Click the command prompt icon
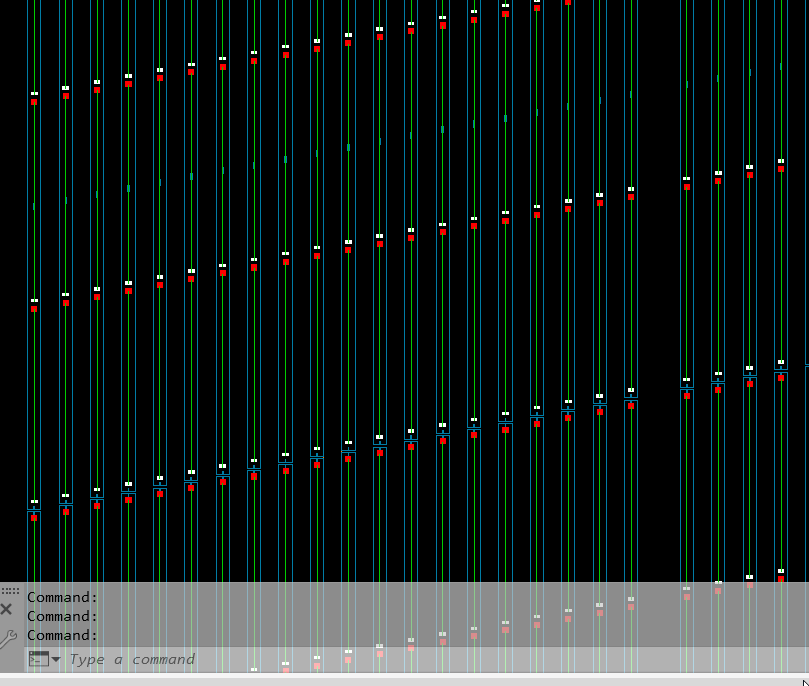The image size is (809, 686). coord(38,659)
